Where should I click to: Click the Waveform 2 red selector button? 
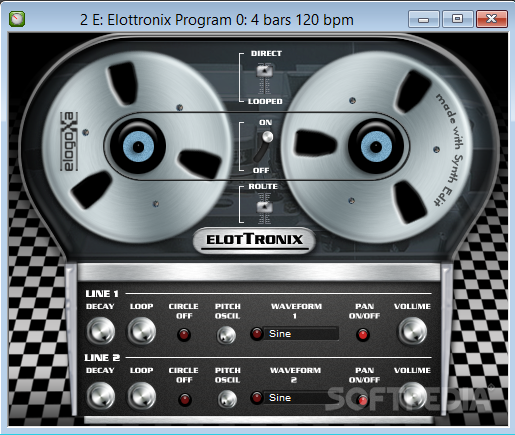point(257,397)
